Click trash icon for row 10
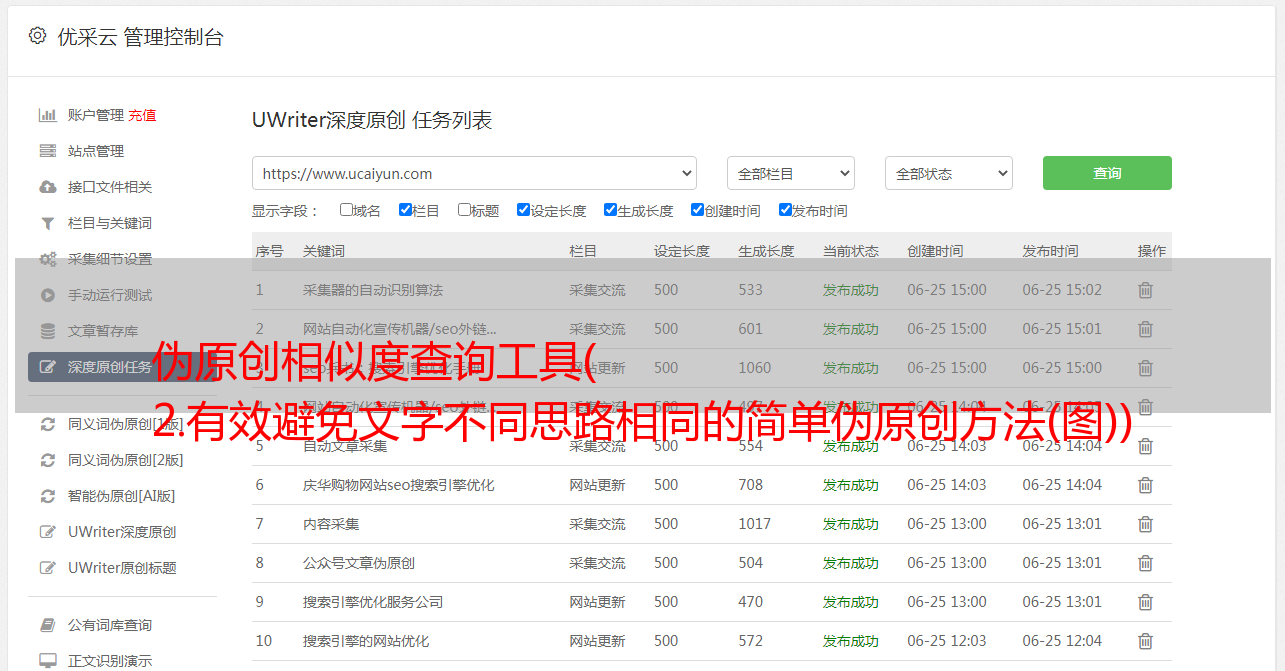Screen dimensions: 1285x671 point(1145,641)
